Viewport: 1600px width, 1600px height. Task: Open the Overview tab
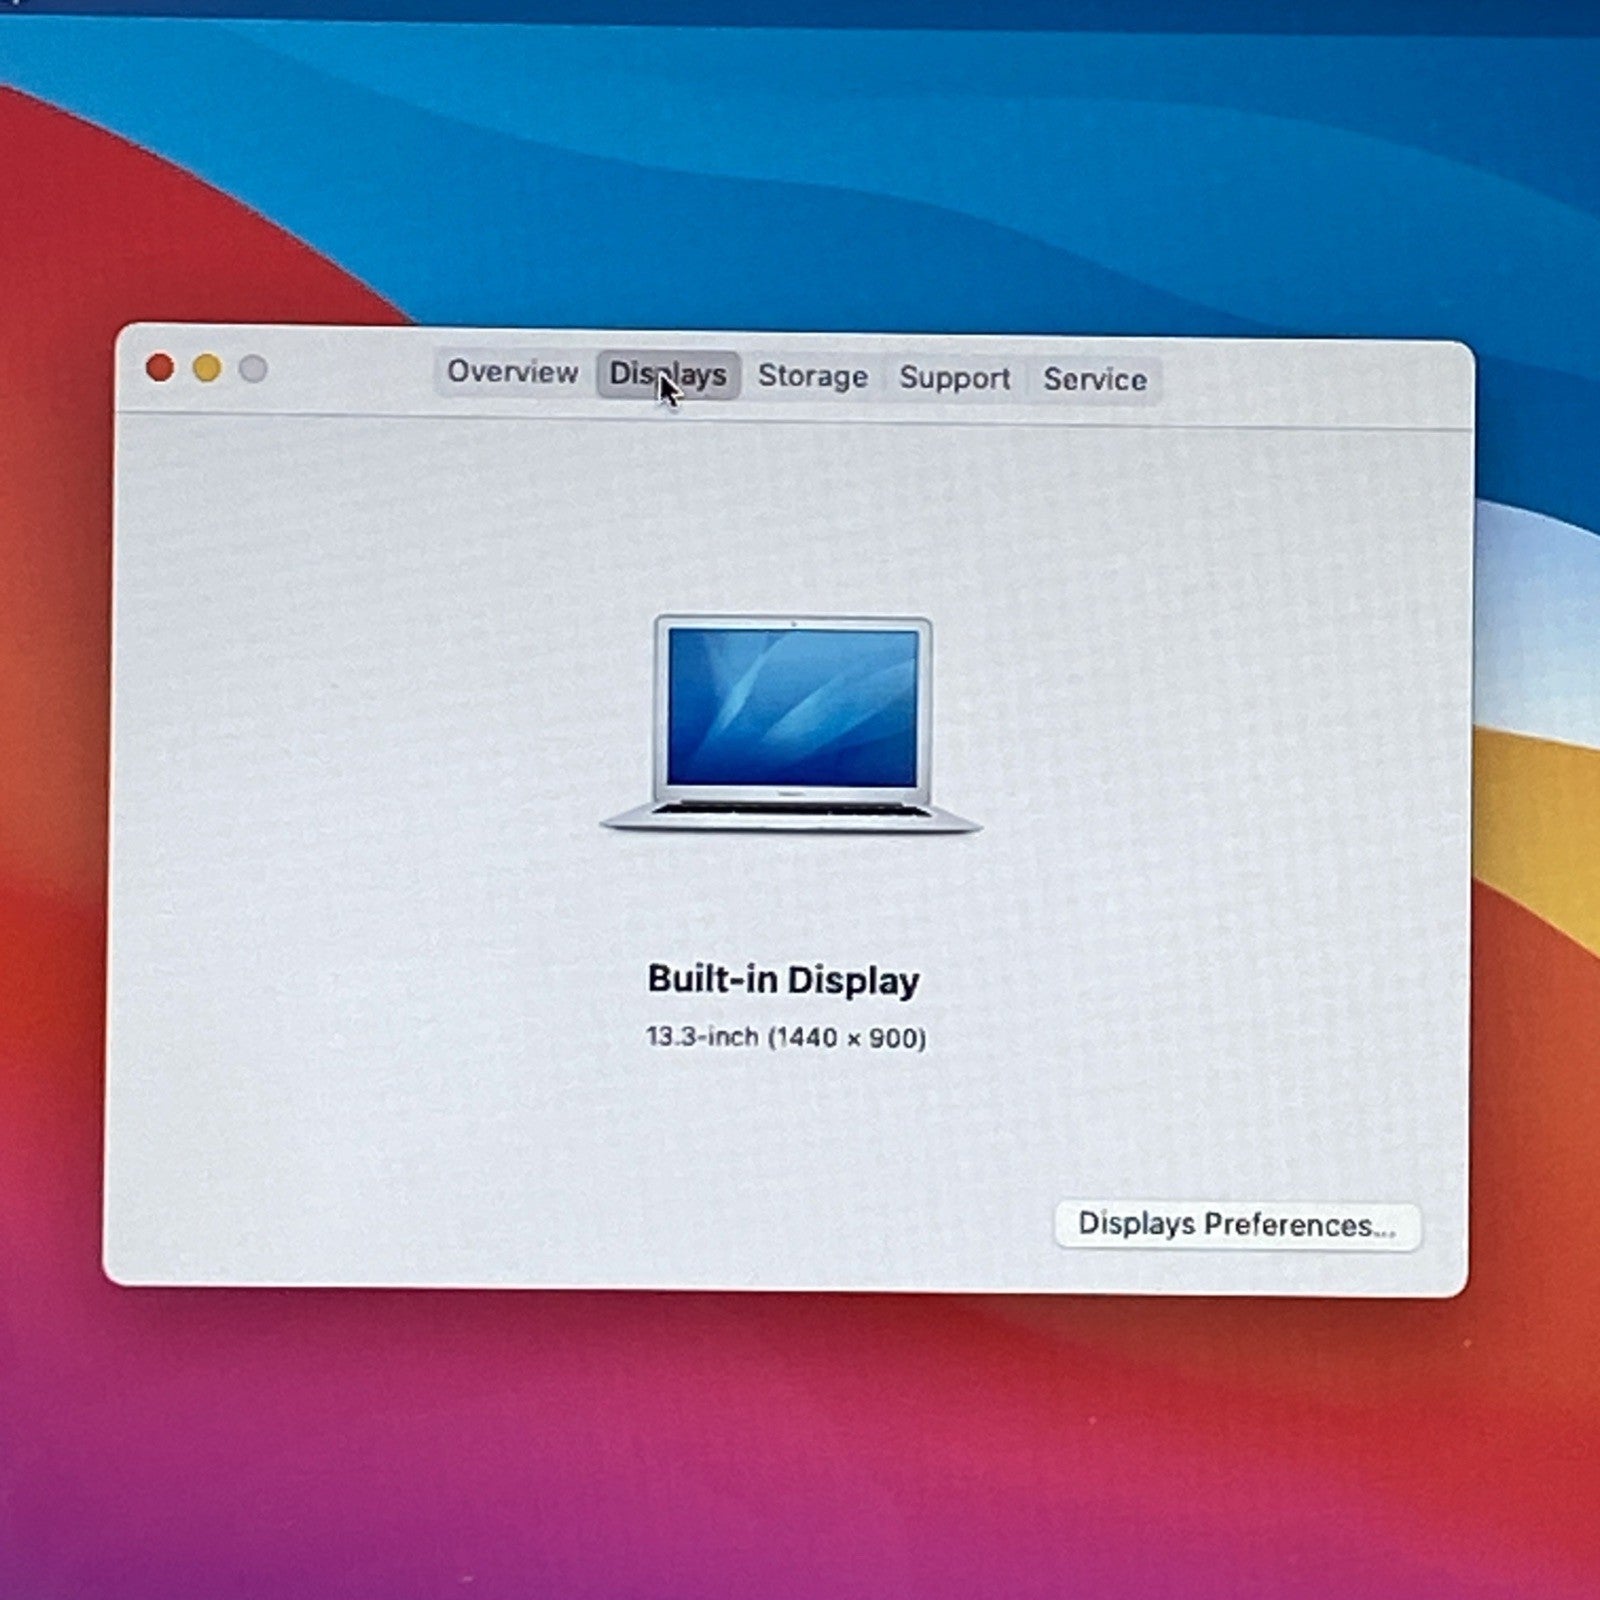coord(512,377)
